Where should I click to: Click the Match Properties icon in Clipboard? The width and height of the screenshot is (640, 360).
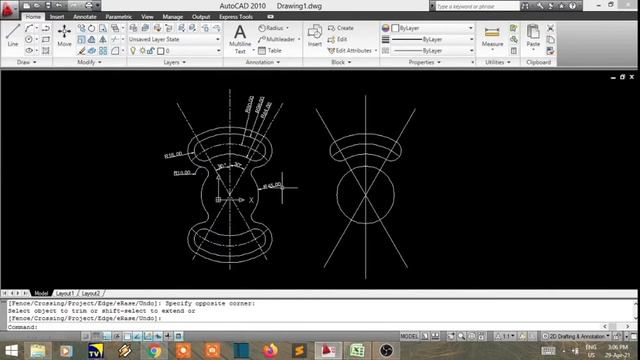(x=550, y=51)
